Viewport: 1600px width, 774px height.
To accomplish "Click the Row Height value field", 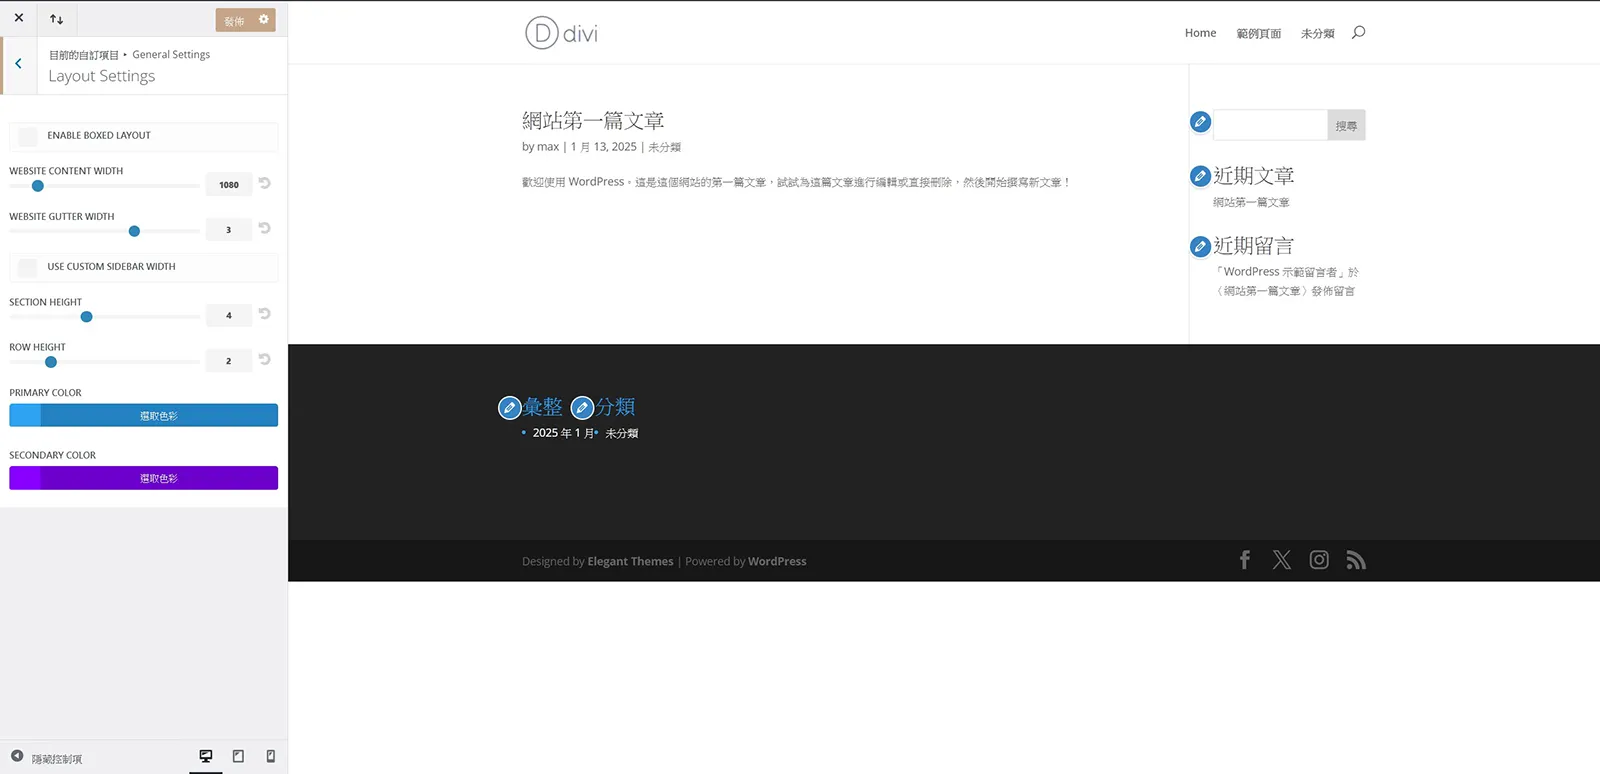I will tap(229, 361).
